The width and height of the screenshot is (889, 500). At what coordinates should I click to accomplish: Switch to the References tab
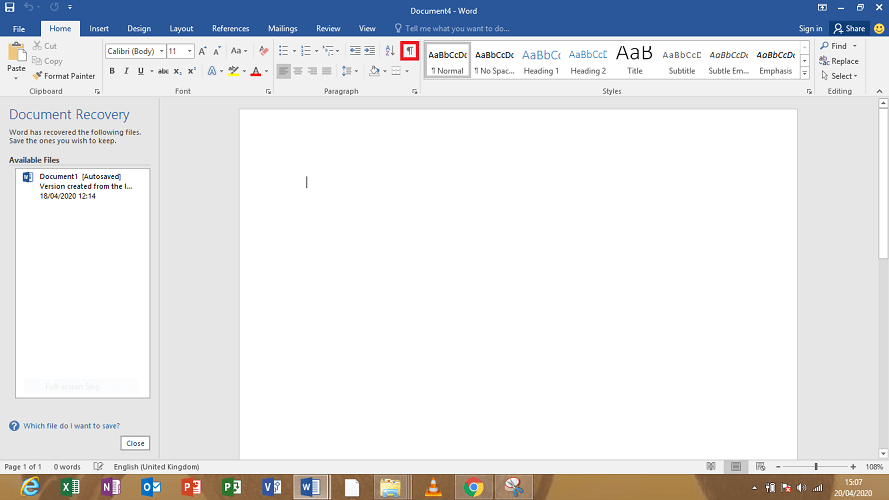tap(231, 28)
